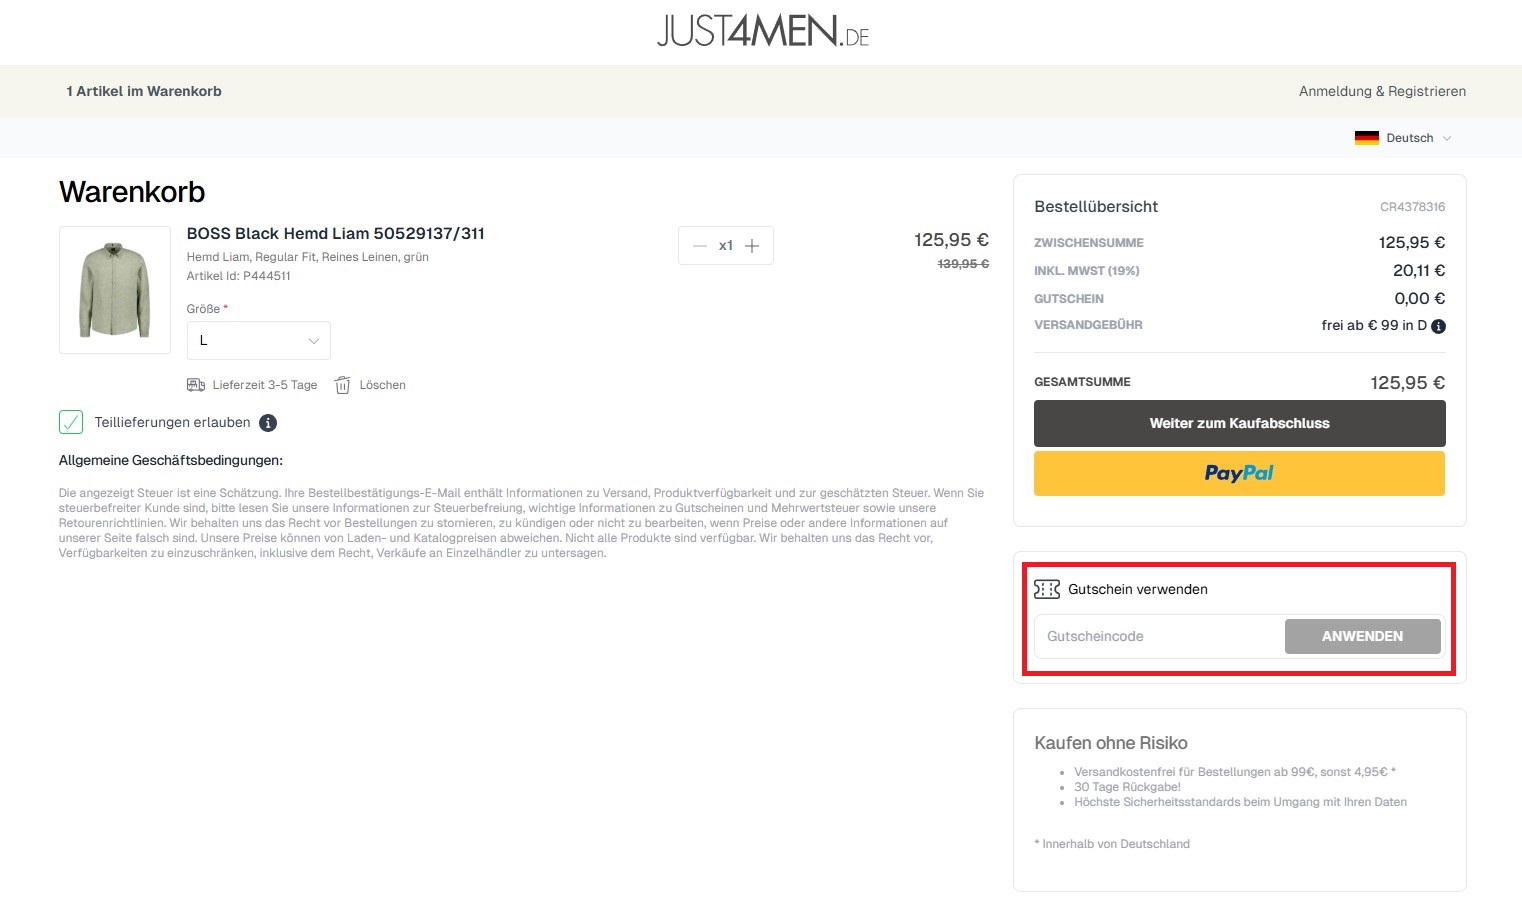Image resolution: width=1522 pixels, height=909 pixels.
Task: Click the voucher ticket icon beside Gutschein verwenden
Action: click(1047, 589)
